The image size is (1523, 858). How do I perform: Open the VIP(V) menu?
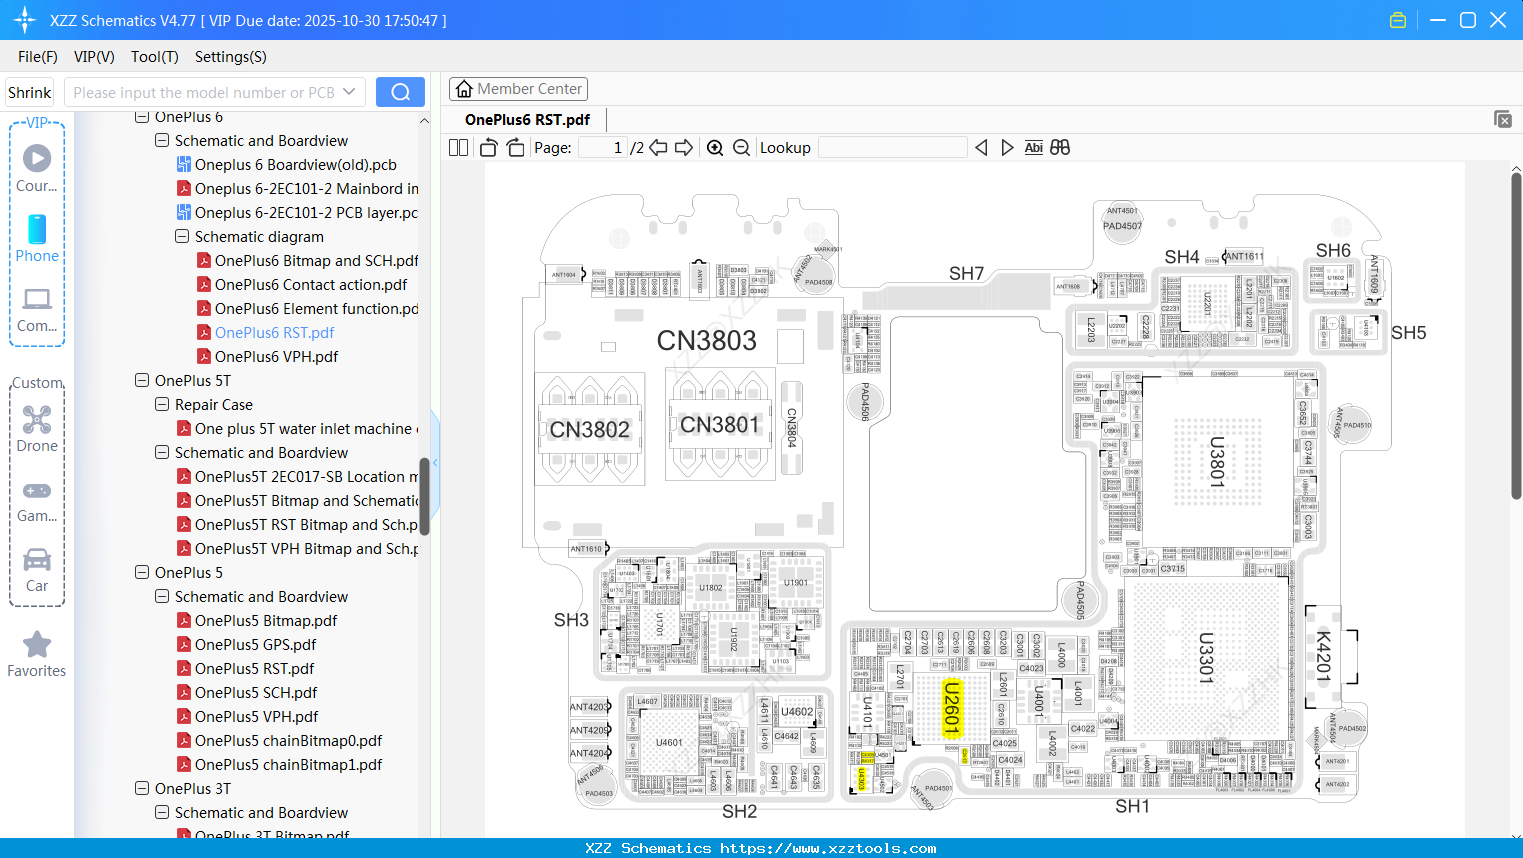94,57
